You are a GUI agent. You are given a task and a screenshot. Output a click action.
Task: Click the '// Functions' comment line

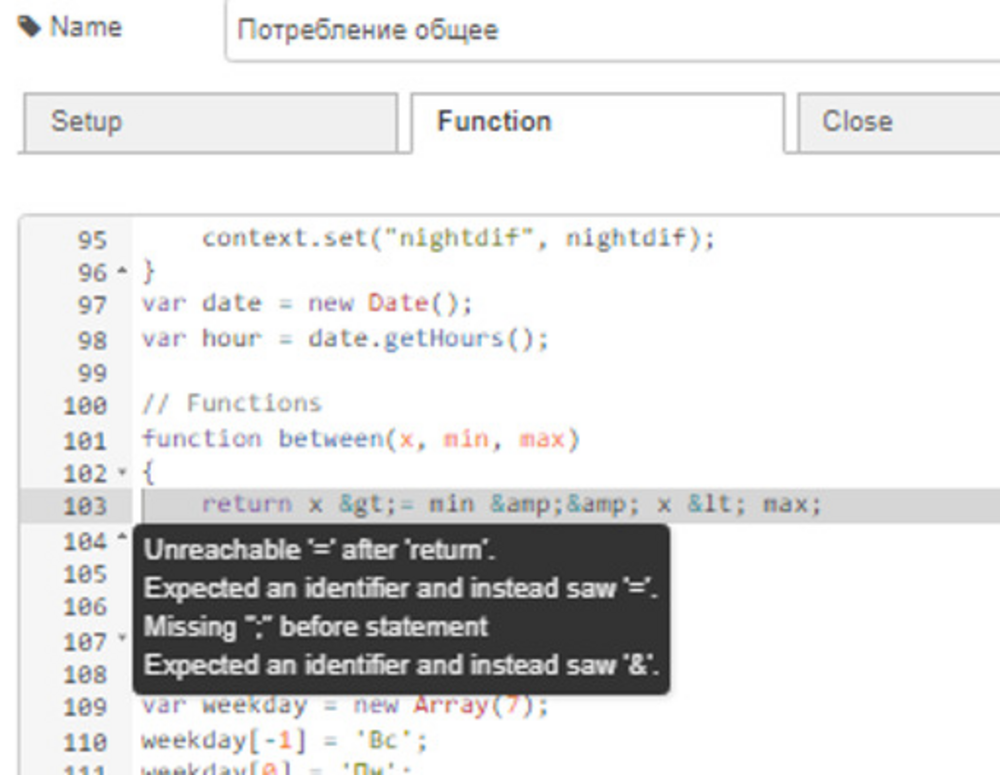232,403
